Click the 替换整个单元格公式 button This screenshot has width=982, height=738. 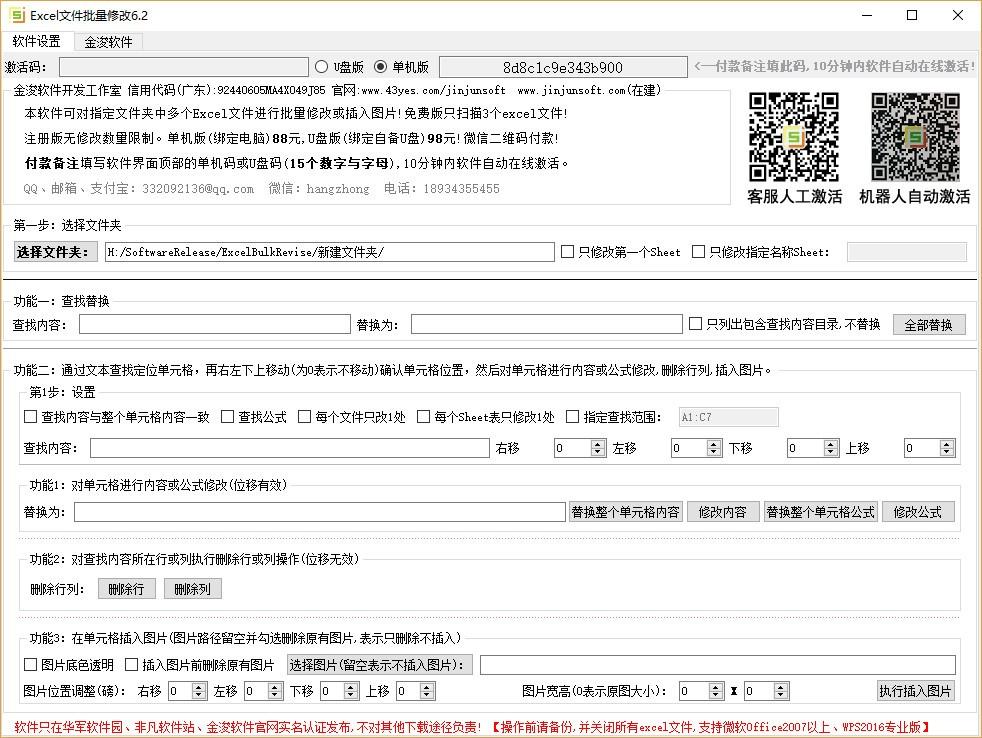pyautogui.click(x=820, y=512)
